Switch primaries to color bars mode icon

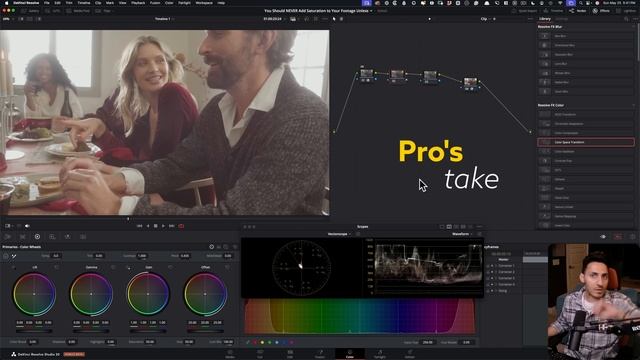click(219, 247)
